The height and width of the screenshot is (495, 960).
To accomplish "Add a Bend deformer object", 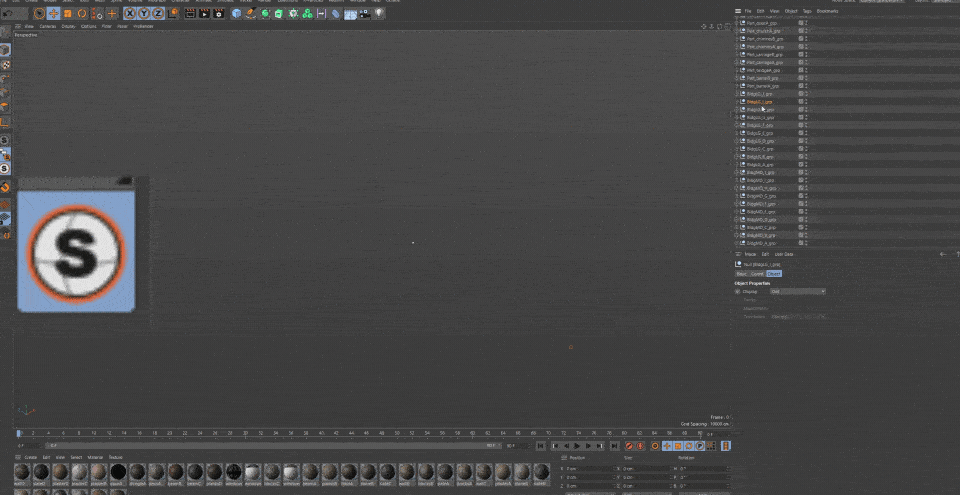I will (x=336, y=13).
